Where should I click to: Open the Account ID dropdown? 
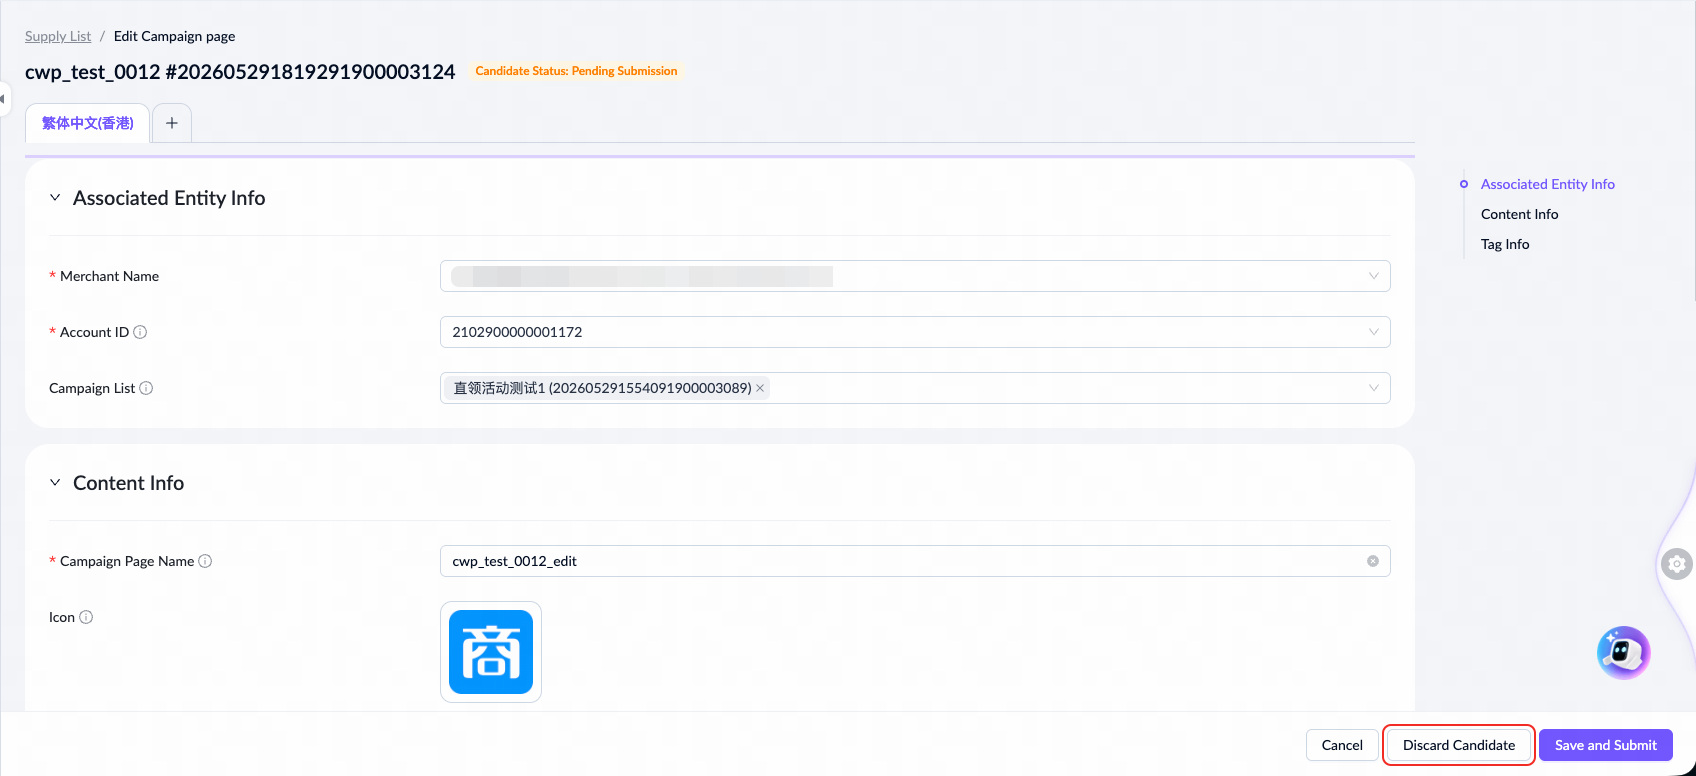tap(915, 332)
